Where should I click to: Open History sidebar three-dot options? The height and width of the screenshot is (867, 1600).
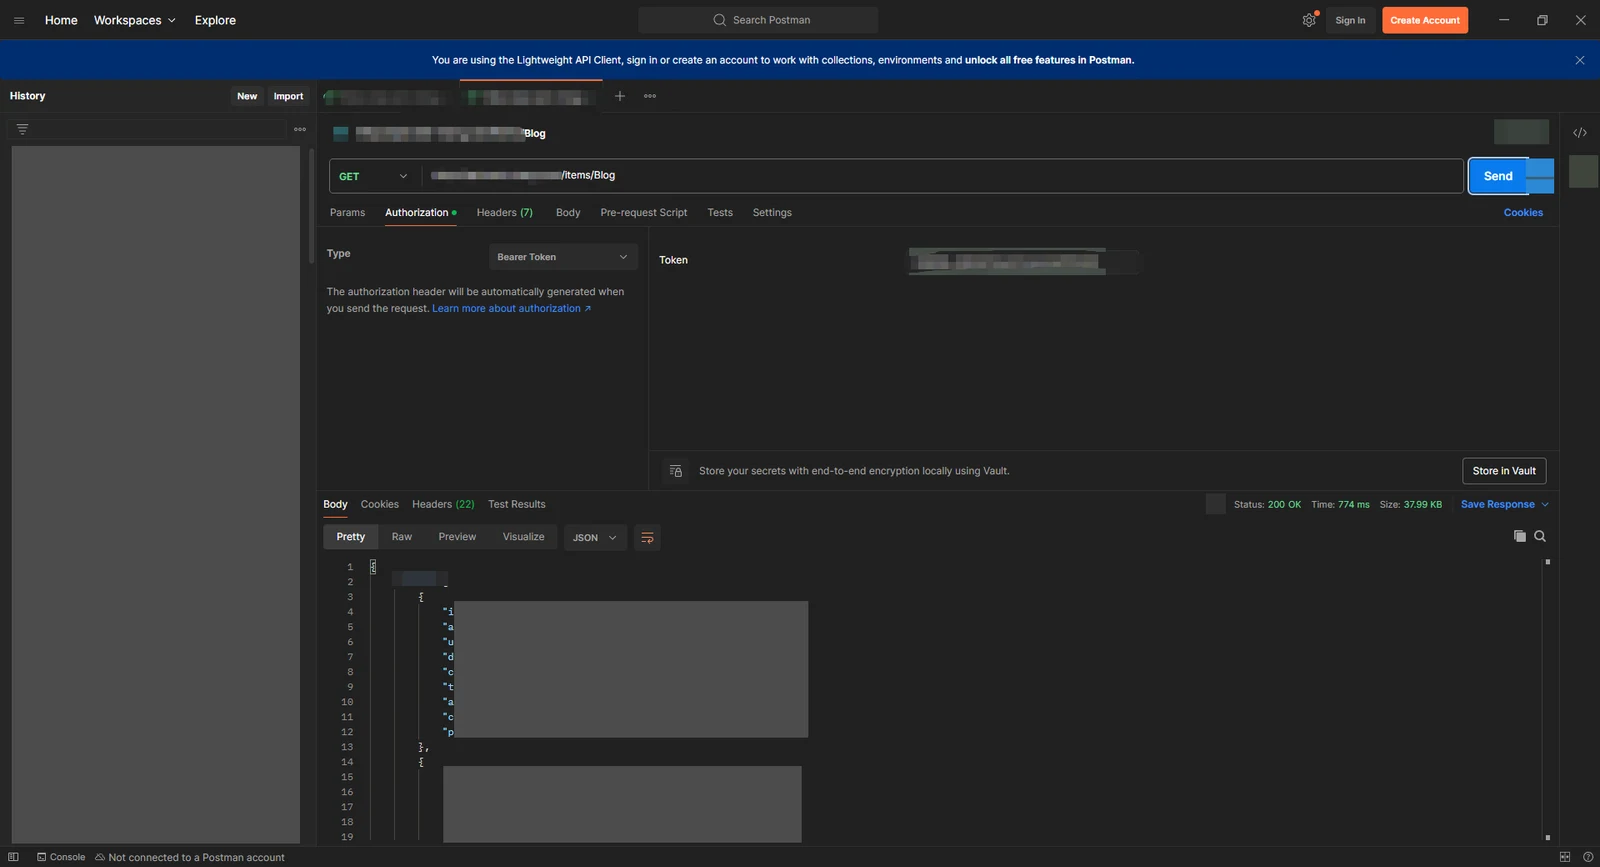(x=300, y=129)
